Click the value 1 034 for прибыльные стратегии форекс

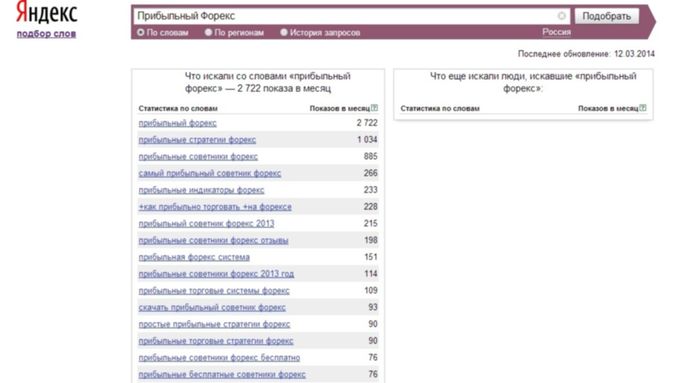367,140
